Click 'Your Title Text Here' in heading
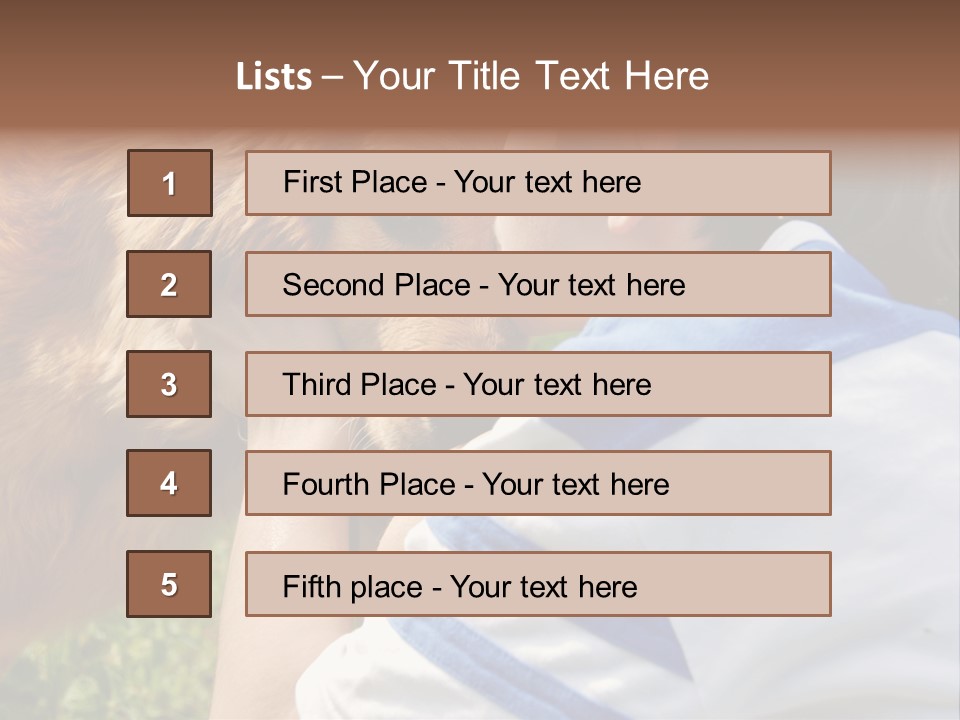 (x=531, y=76)
